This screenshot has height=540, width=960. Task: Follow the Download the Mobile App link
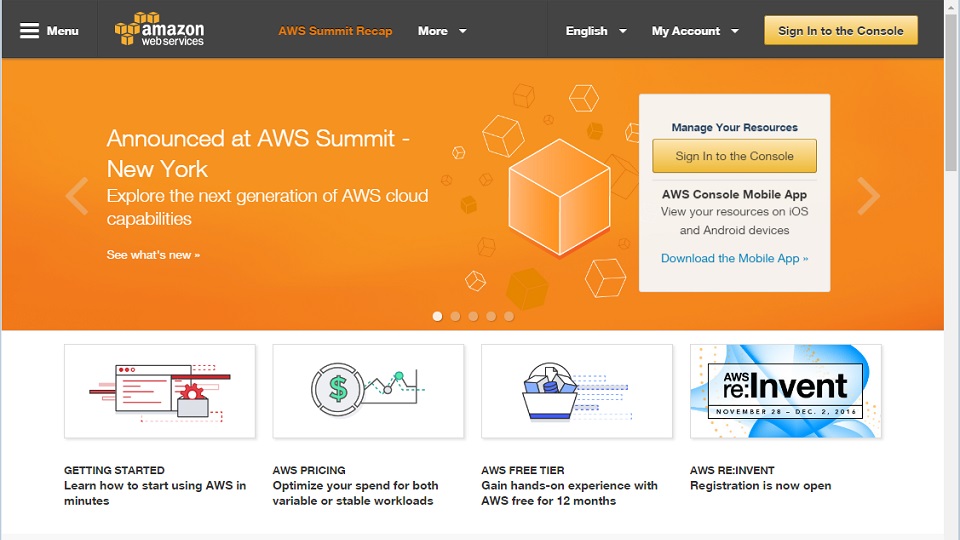734,258
